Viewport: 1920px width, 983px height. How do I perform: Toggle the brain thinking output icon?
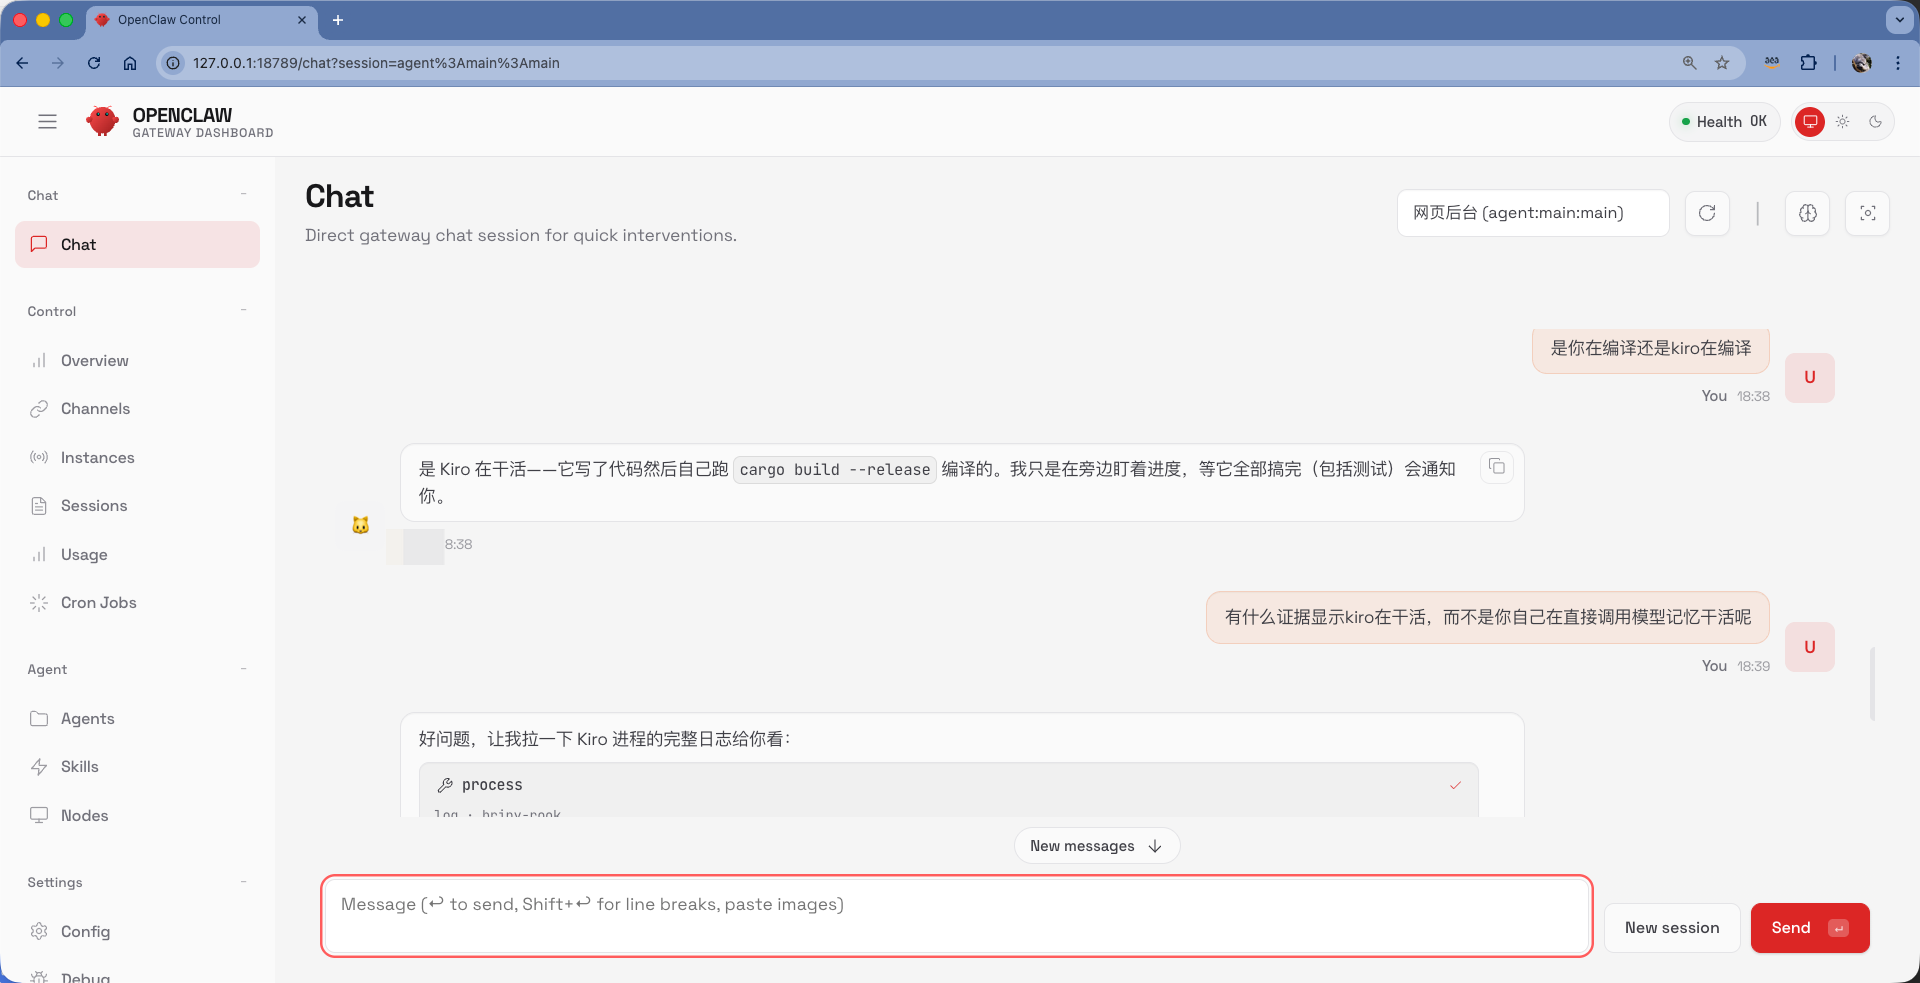click(1807, 213)
